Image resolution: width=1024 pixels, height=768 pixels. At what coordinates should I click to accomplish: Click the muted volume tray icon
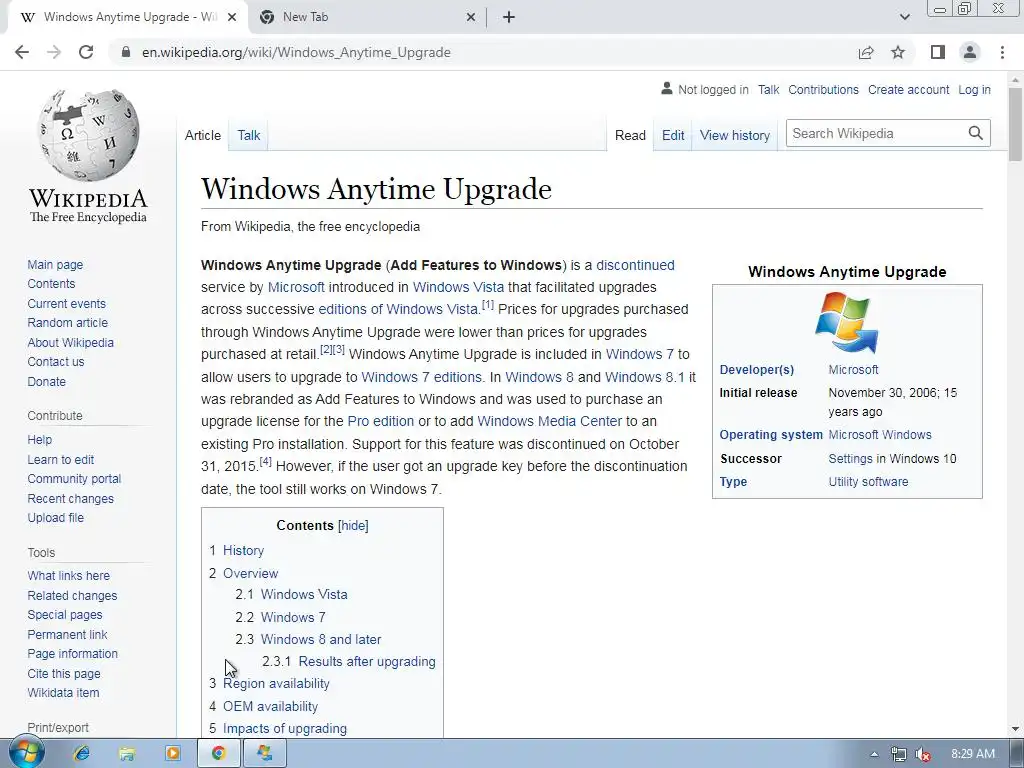[923, 754]
